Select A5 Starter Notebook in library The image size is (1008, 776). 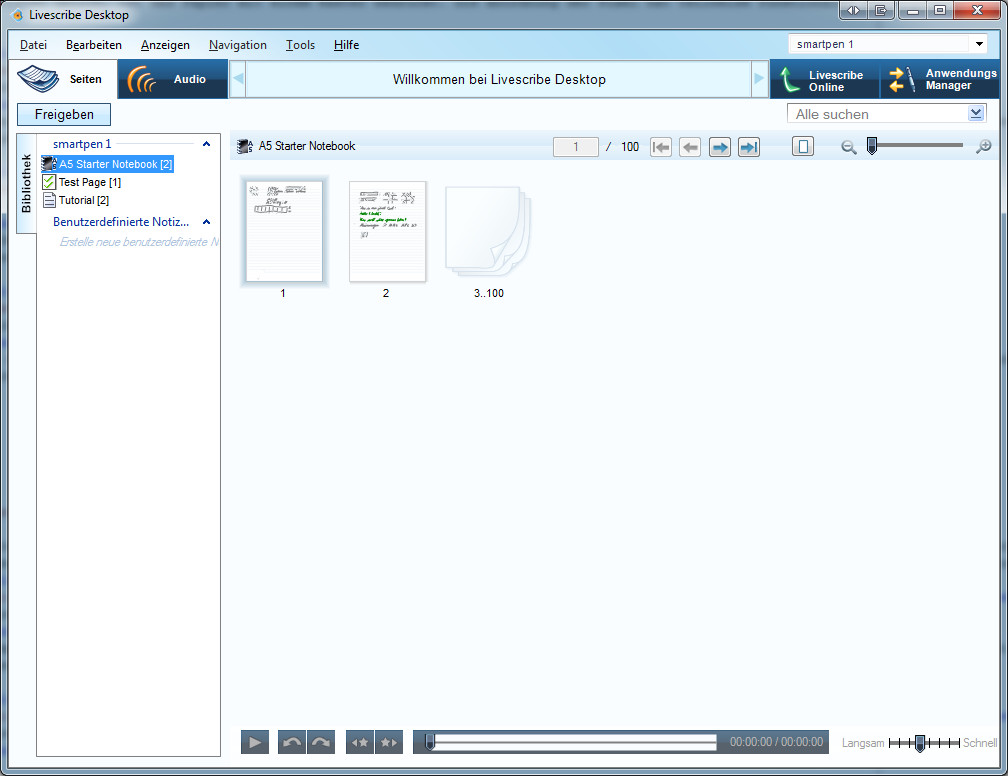tap(107, 164)
